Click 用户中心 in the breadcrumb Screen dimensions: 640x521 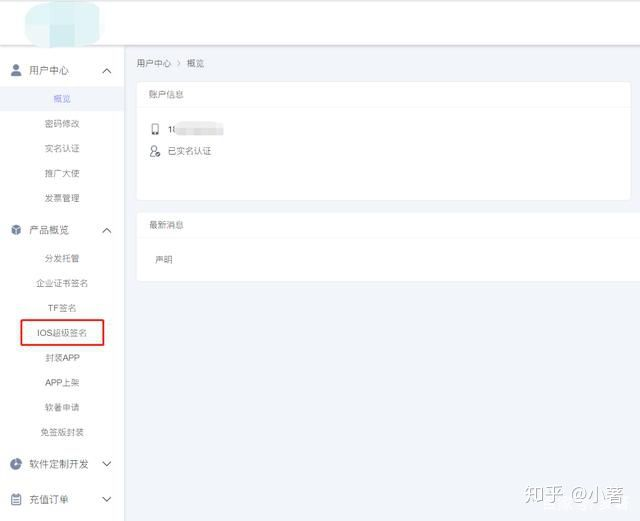tap(154, 63)
